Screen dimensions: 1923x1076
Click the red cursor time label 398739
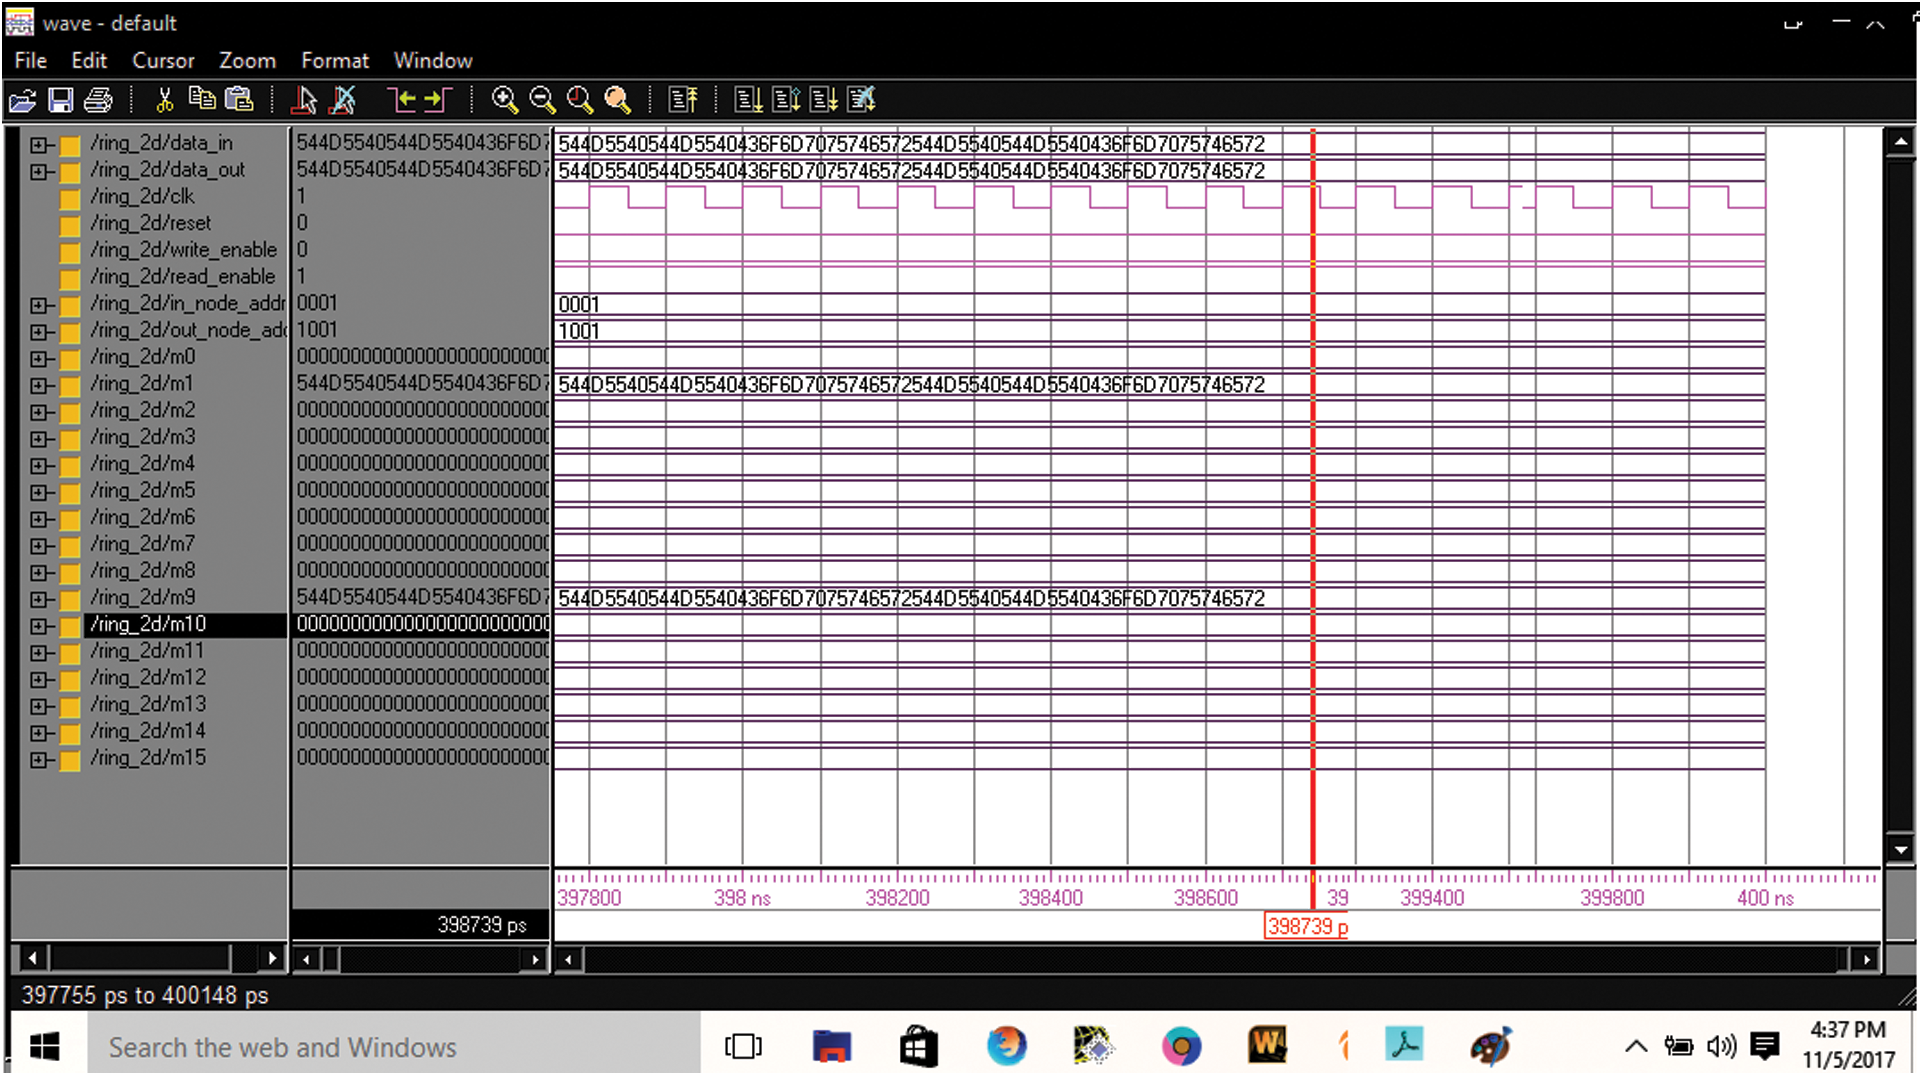point(1306,927)
